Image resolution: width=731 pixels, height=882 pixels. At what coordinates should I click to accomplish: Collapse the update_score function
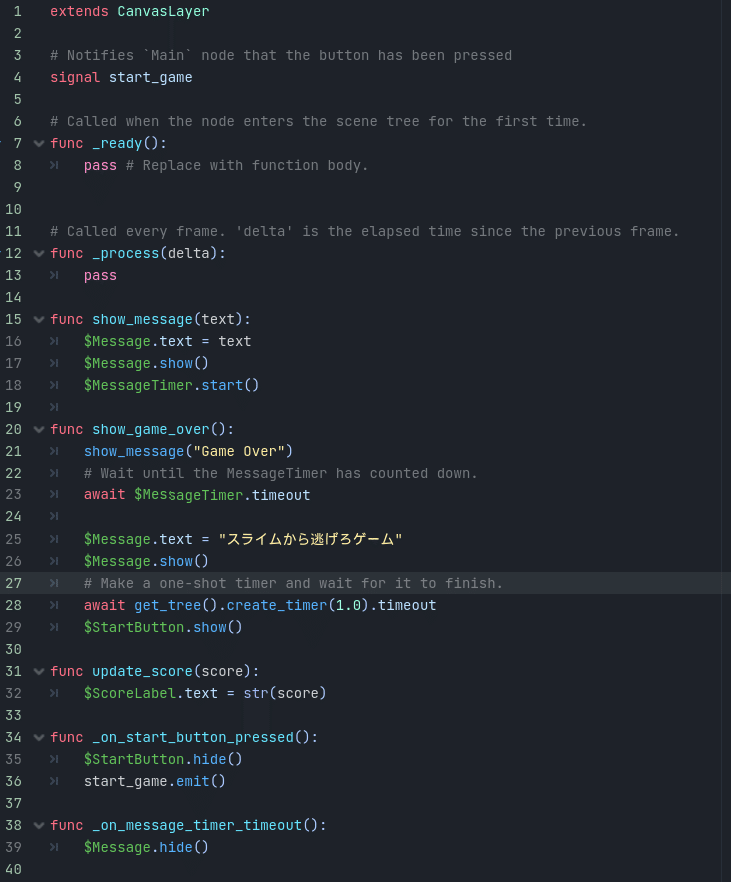pyautogui.click(x=39, y=671)
